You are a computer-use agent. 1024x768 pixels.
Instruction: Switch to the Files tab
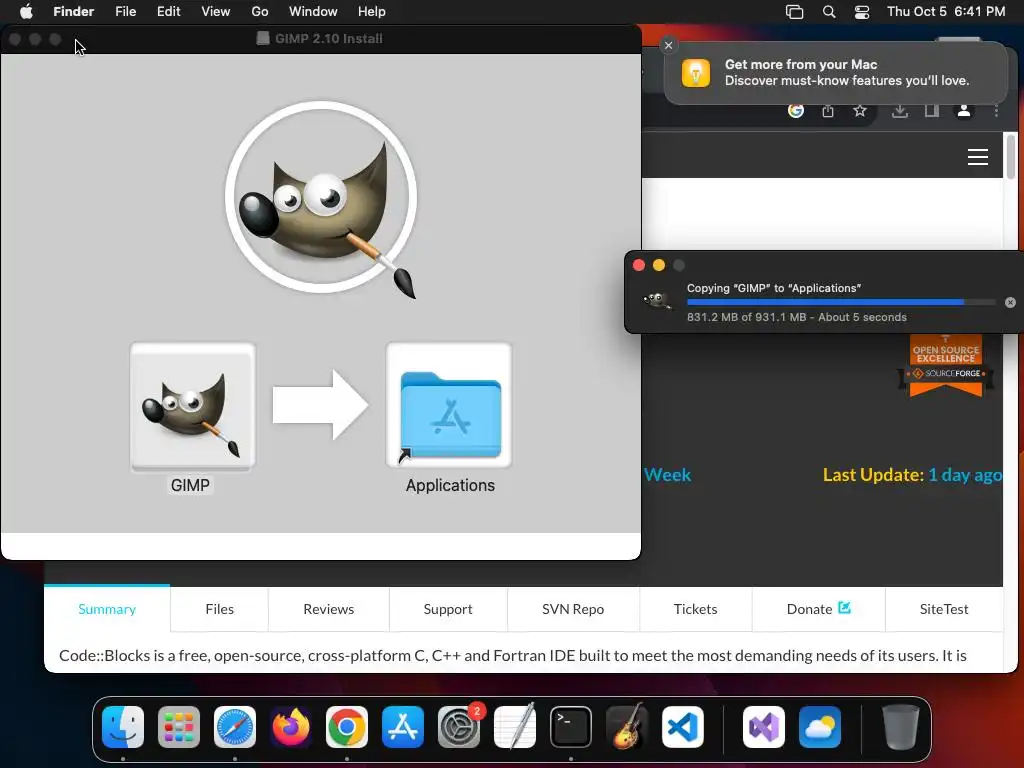[219, 609]
